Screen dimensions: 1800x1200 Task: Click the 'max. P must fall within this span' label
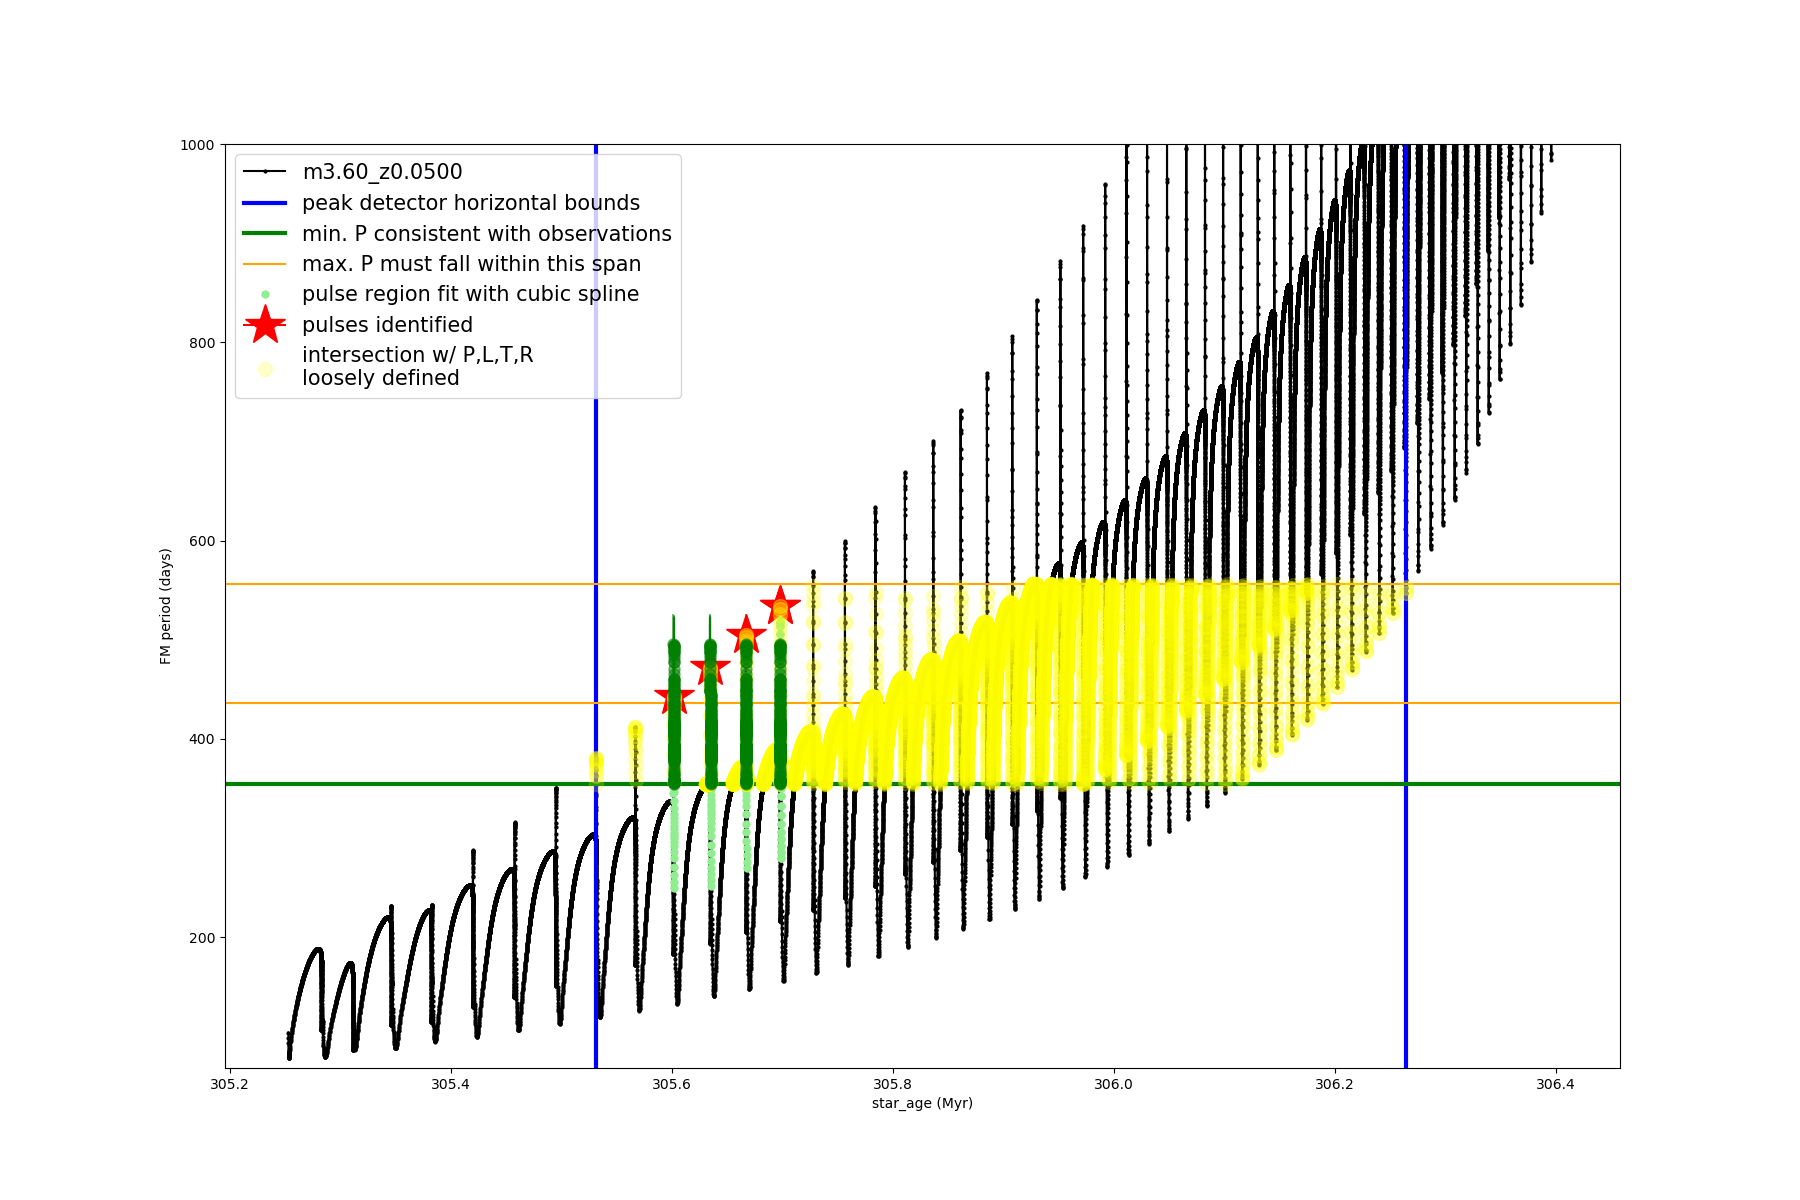[471, 264]
